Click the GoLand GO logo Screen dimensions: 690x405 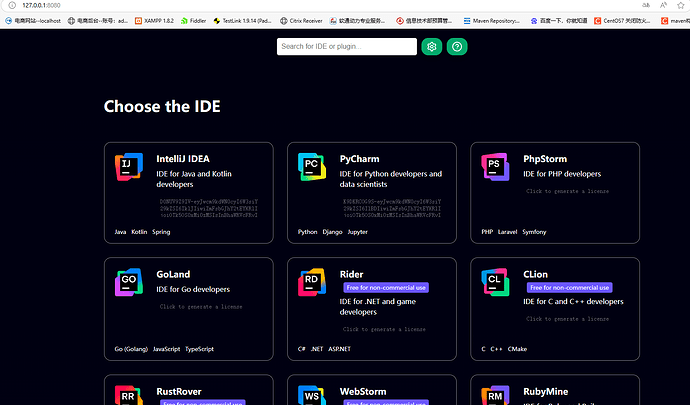(129, 282)
